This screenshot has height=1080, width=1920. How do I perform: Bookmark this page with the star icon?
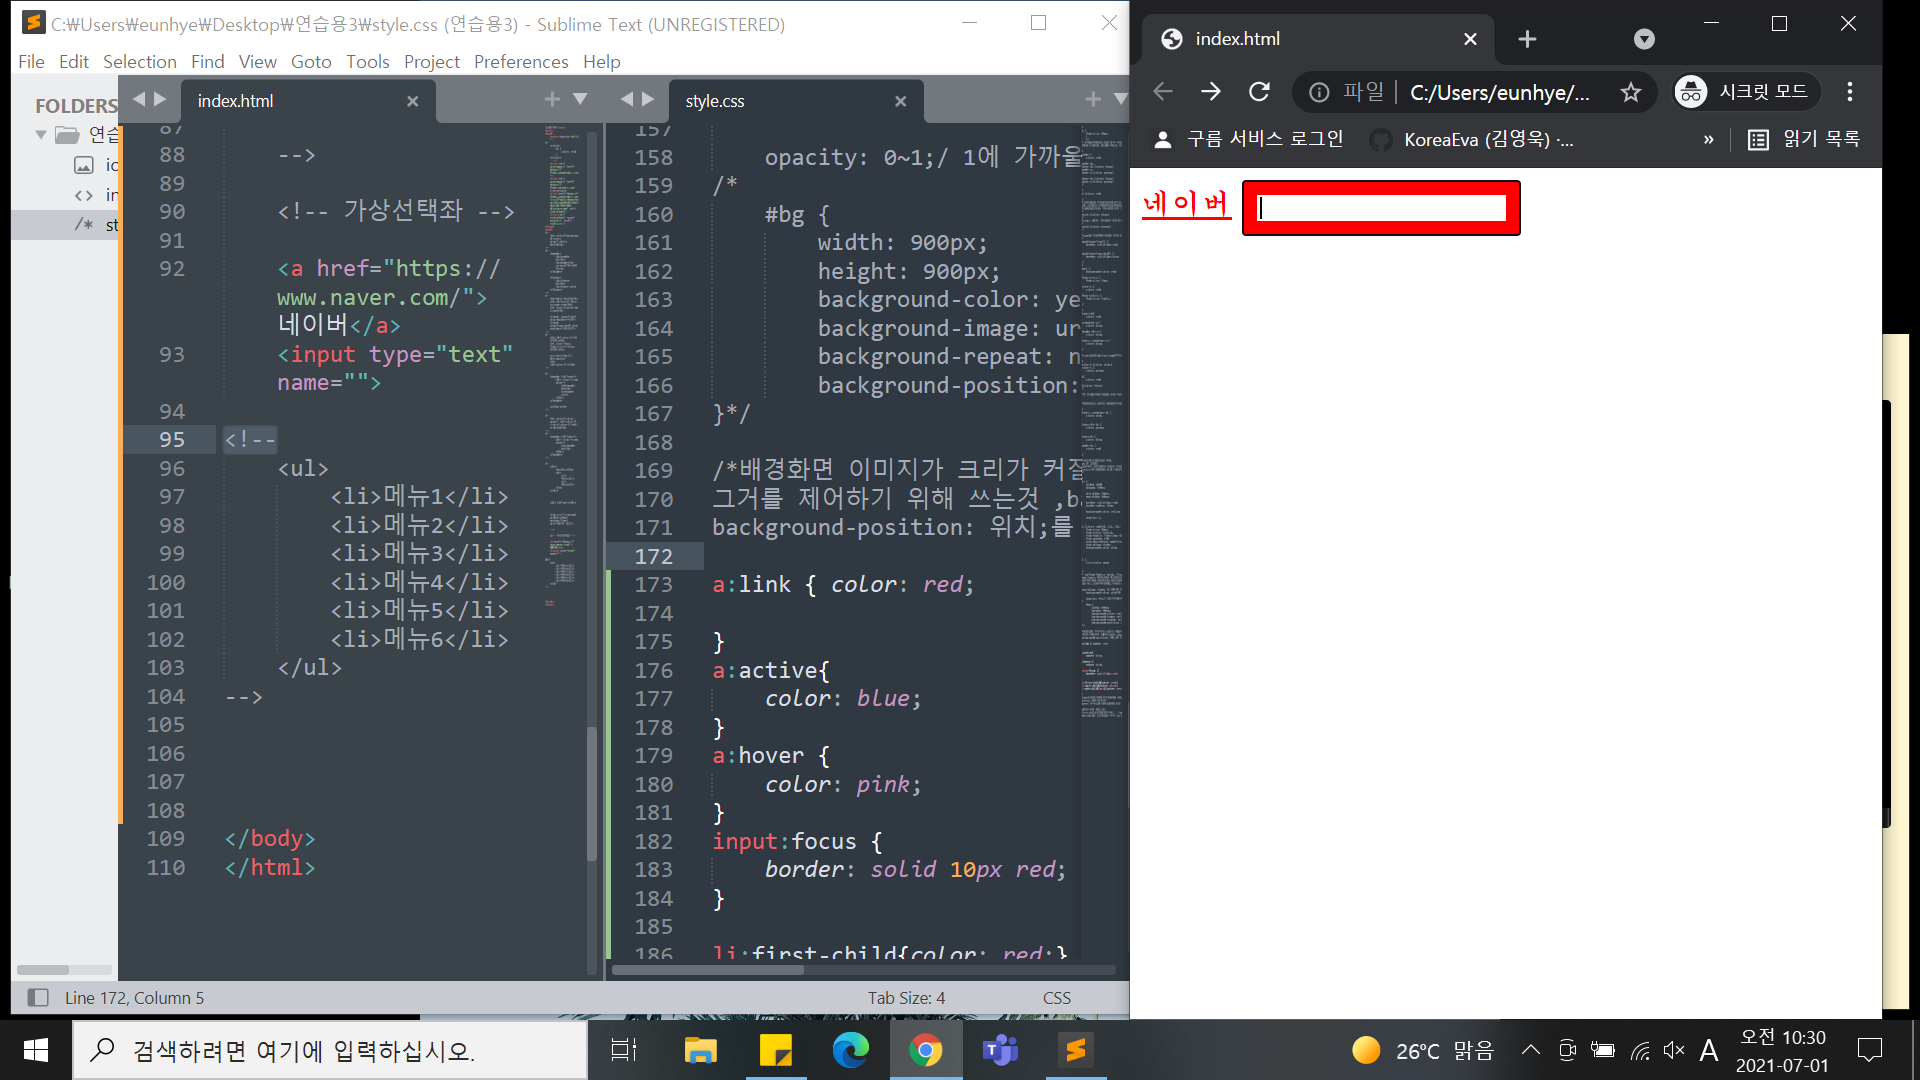(x=1631, y=92)
